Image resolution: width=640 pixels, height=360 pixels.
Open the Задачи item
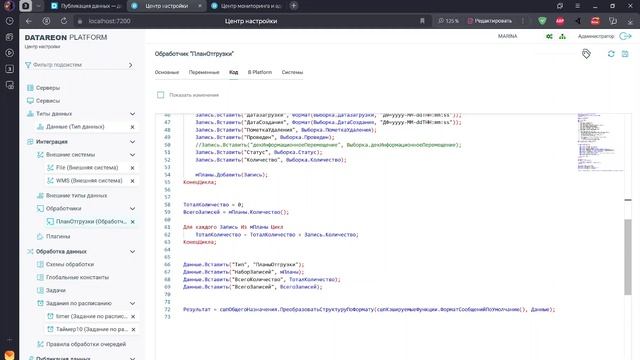tap(56, 290)
